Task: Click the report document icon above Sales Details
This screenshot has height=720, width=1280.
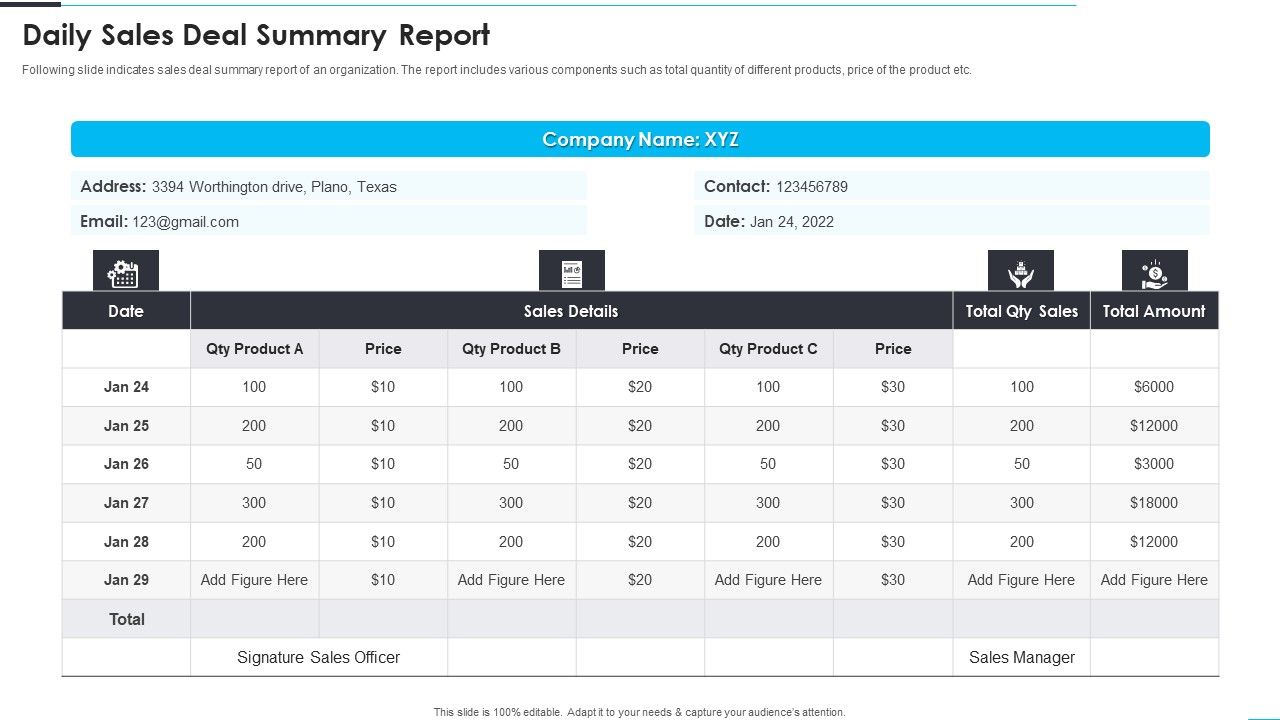Action: pos(572,270)
